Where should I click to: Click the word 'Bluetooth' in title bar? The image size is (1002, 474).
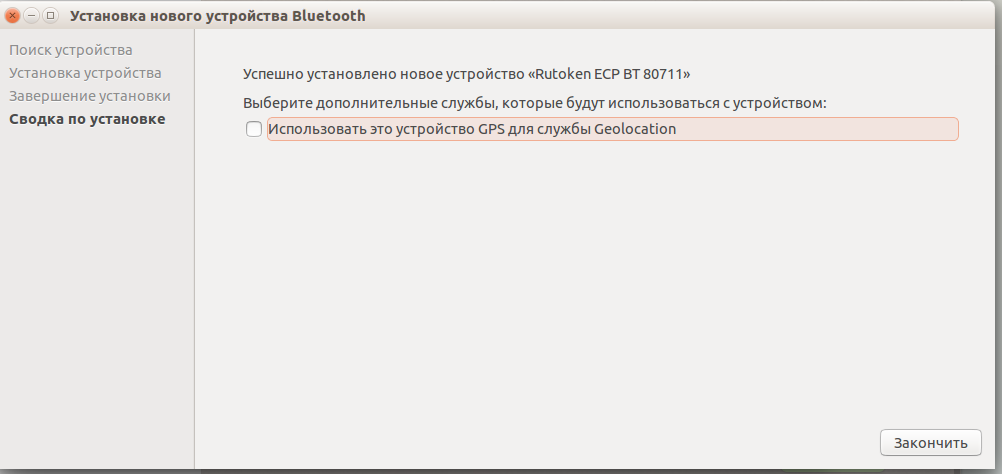click(x=331, y=16)
